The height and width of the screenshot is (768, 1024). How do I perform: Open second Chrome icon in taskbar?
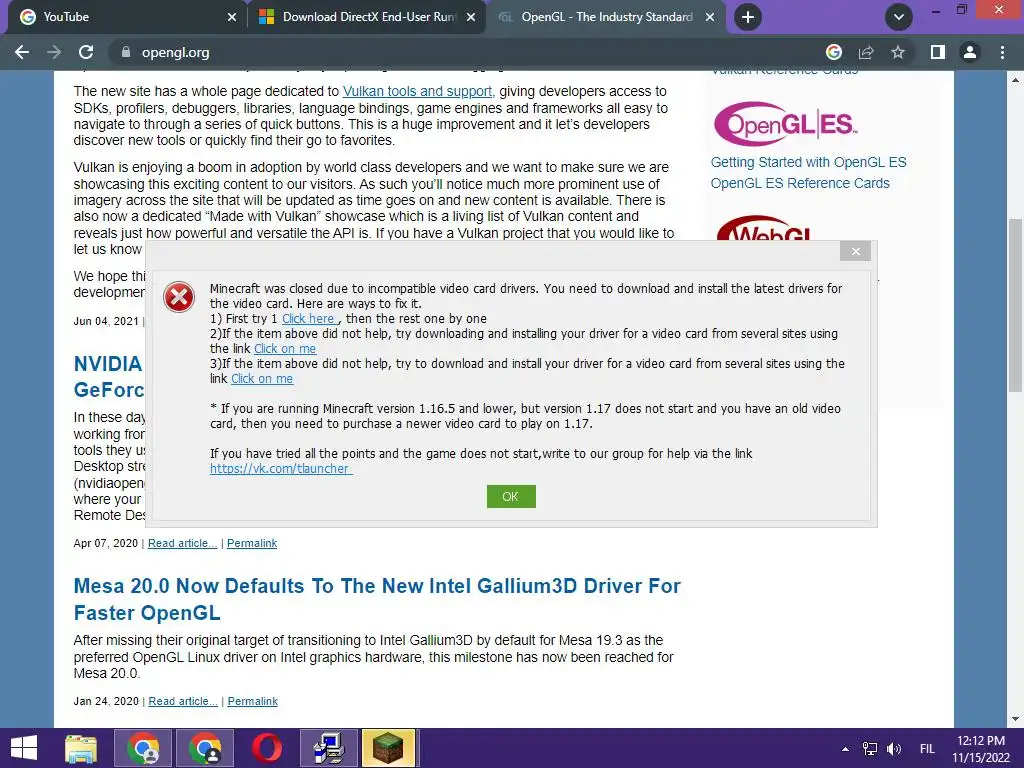pyautogui.click(x=205, y=748)
